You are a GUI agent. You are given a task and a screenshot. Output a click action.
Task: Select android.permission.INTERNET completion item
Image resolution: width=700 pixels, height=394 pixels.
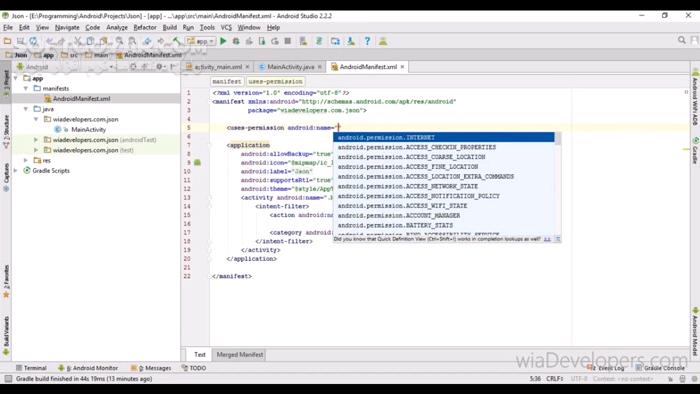tap(444, 137)
